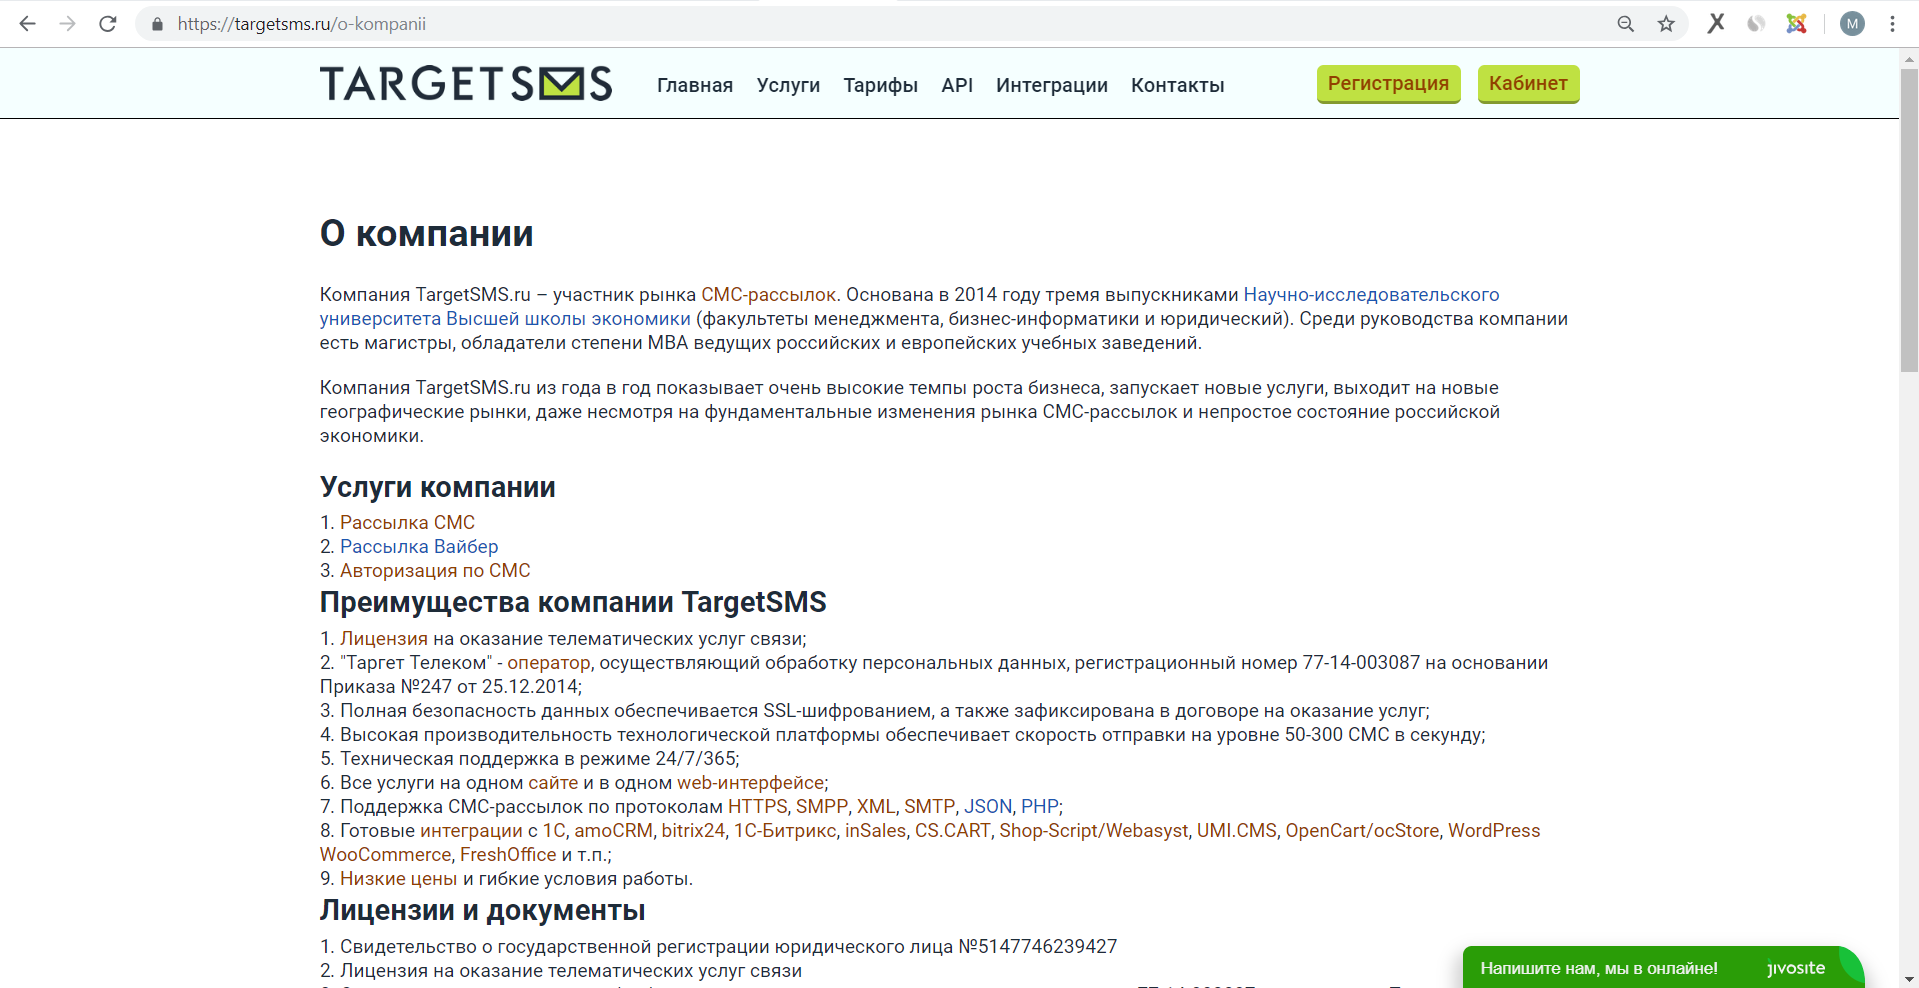The width and height of the screenshot is (1919, 988).
Task: Open the Joomla extension icon
Action: (1797, 24)
